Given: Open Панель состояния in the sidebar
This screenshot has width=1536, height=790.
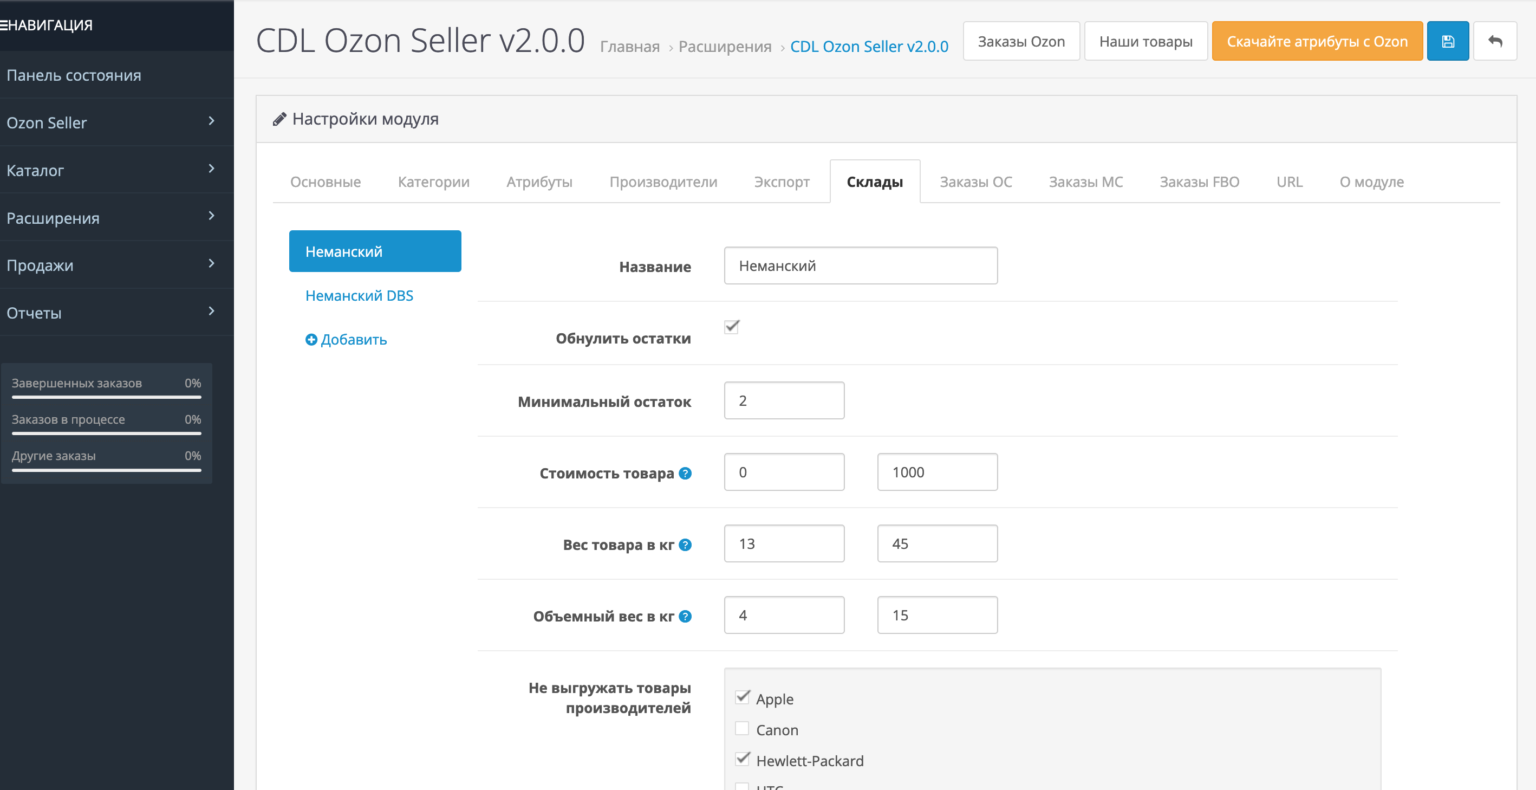Looking at the screenshot, I should (117, 75).
